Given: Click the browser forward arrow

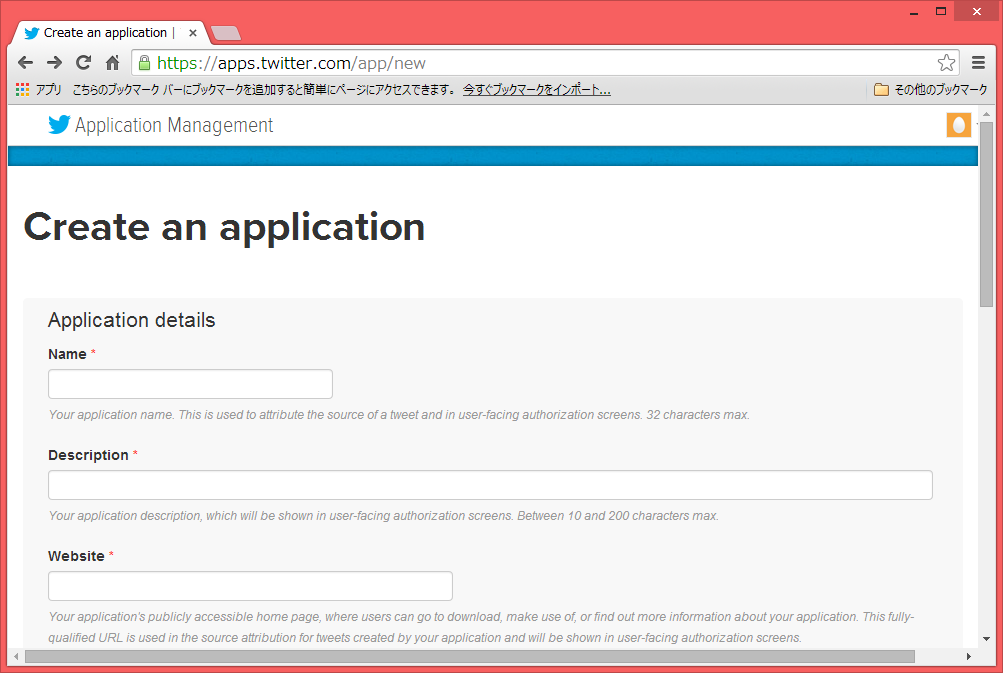Looking at the screenshot, I should [54, 62].
